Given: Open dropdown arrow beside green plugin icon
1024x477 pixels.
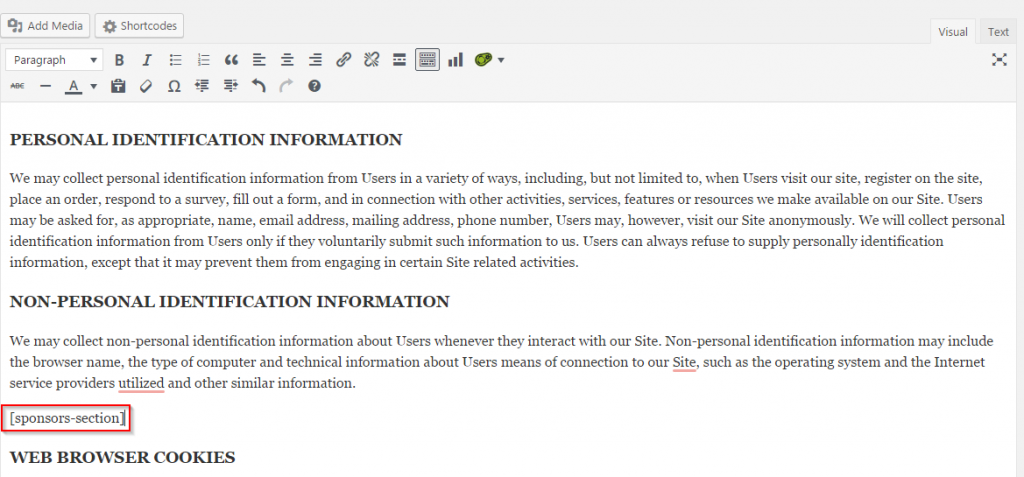Looking at the screenshot, I should [501, 60].
